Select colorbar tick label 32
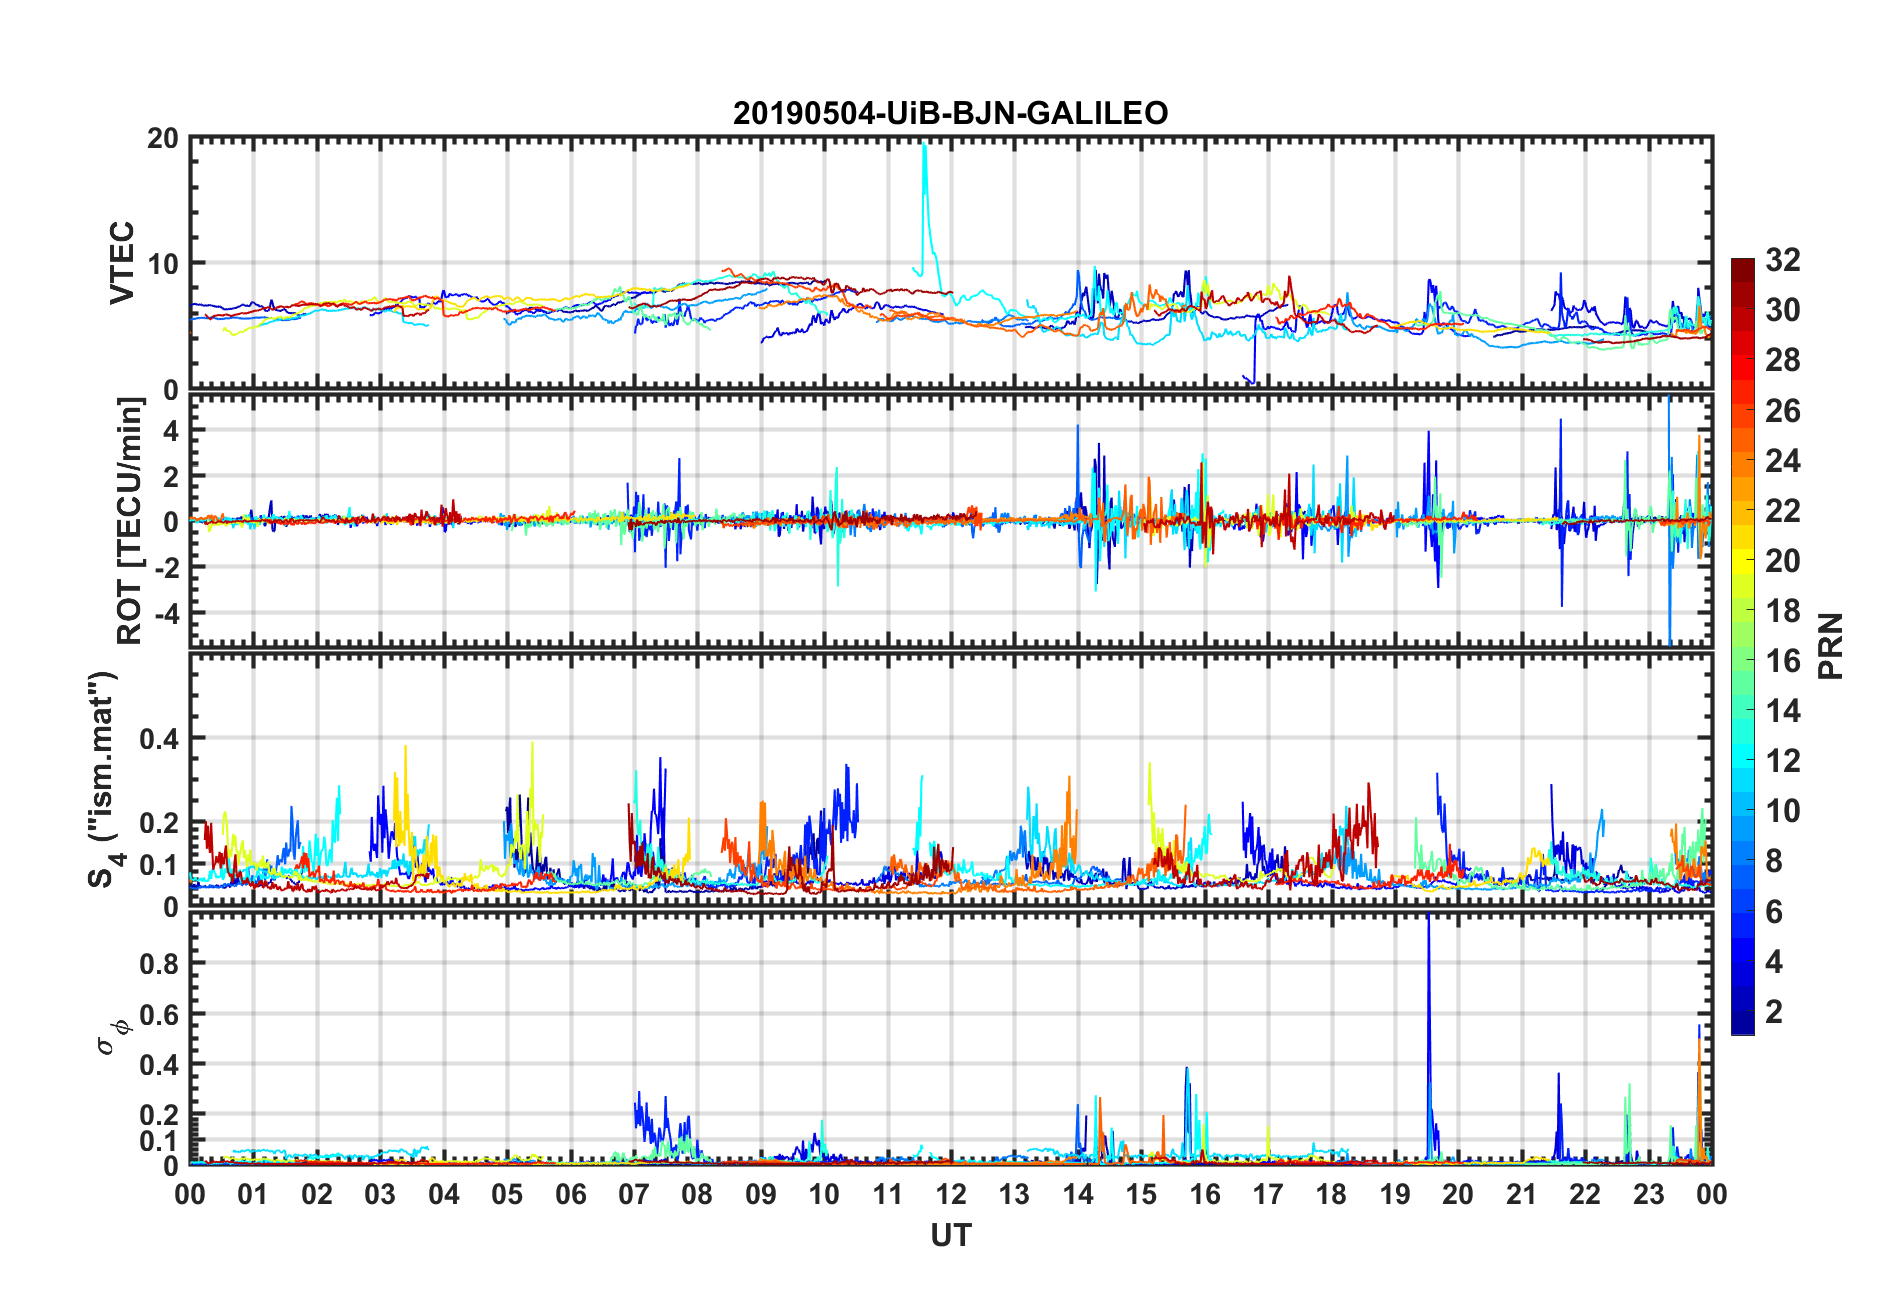The image size is (1902, 1292). [x=1782, y=260]
